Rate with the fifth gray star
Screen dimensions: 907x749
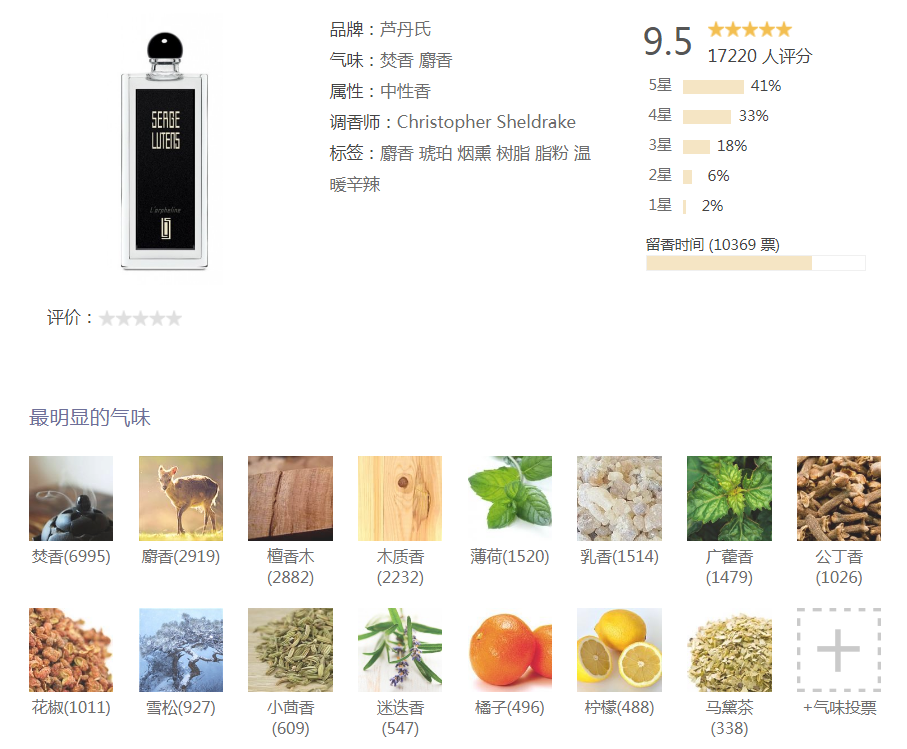coord(174,318)
